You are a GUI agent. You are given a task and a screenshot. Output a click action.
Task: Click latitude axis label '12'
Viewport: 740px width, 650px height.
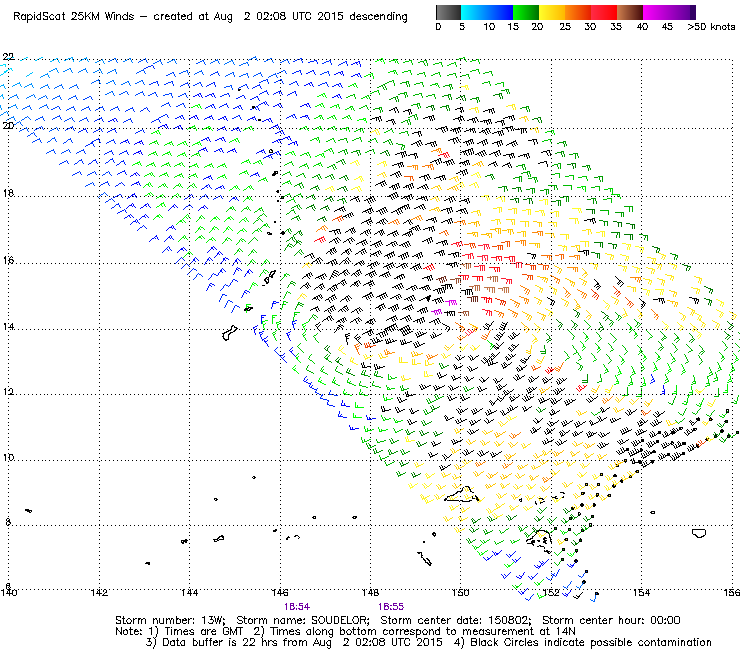pyautogui.click(x=8, y=392)
